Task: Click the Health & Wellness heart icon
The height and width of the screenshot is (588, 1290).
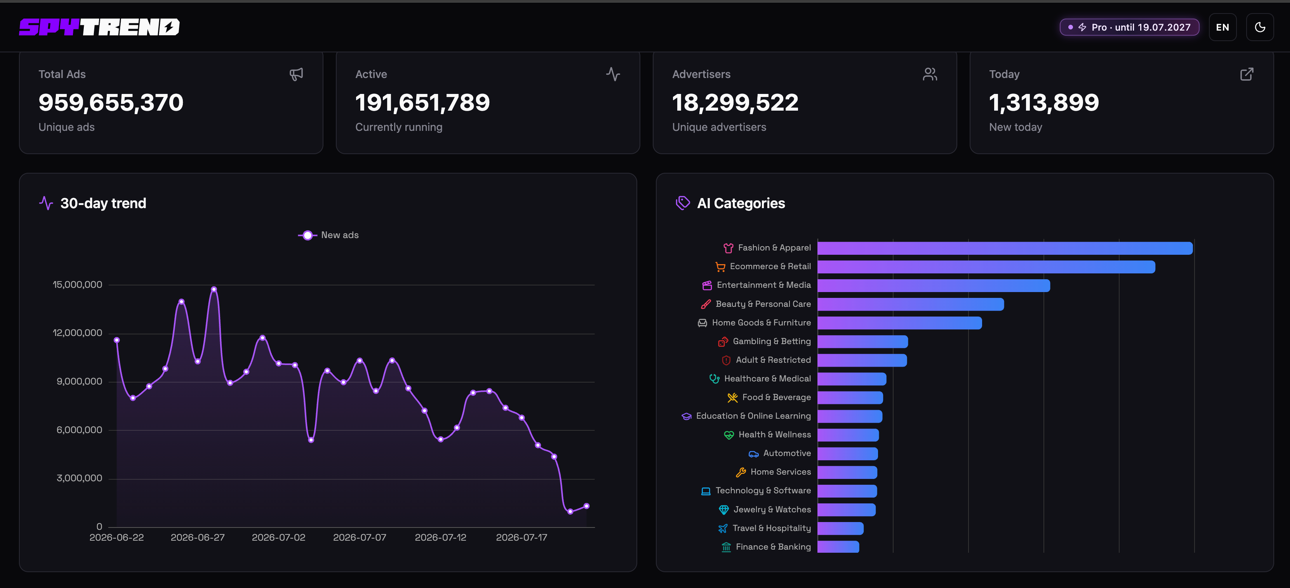Action: 728,435
